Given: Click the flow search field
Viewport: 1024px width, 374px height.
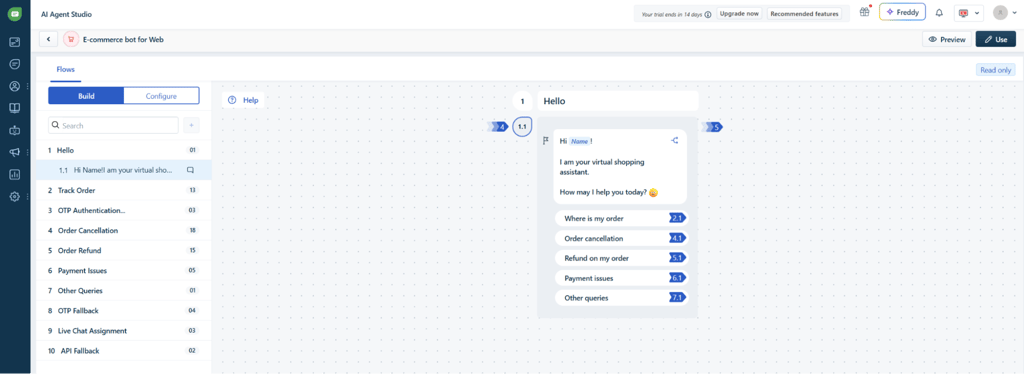Looking at the screenshot, I should (x=114, y=125).
